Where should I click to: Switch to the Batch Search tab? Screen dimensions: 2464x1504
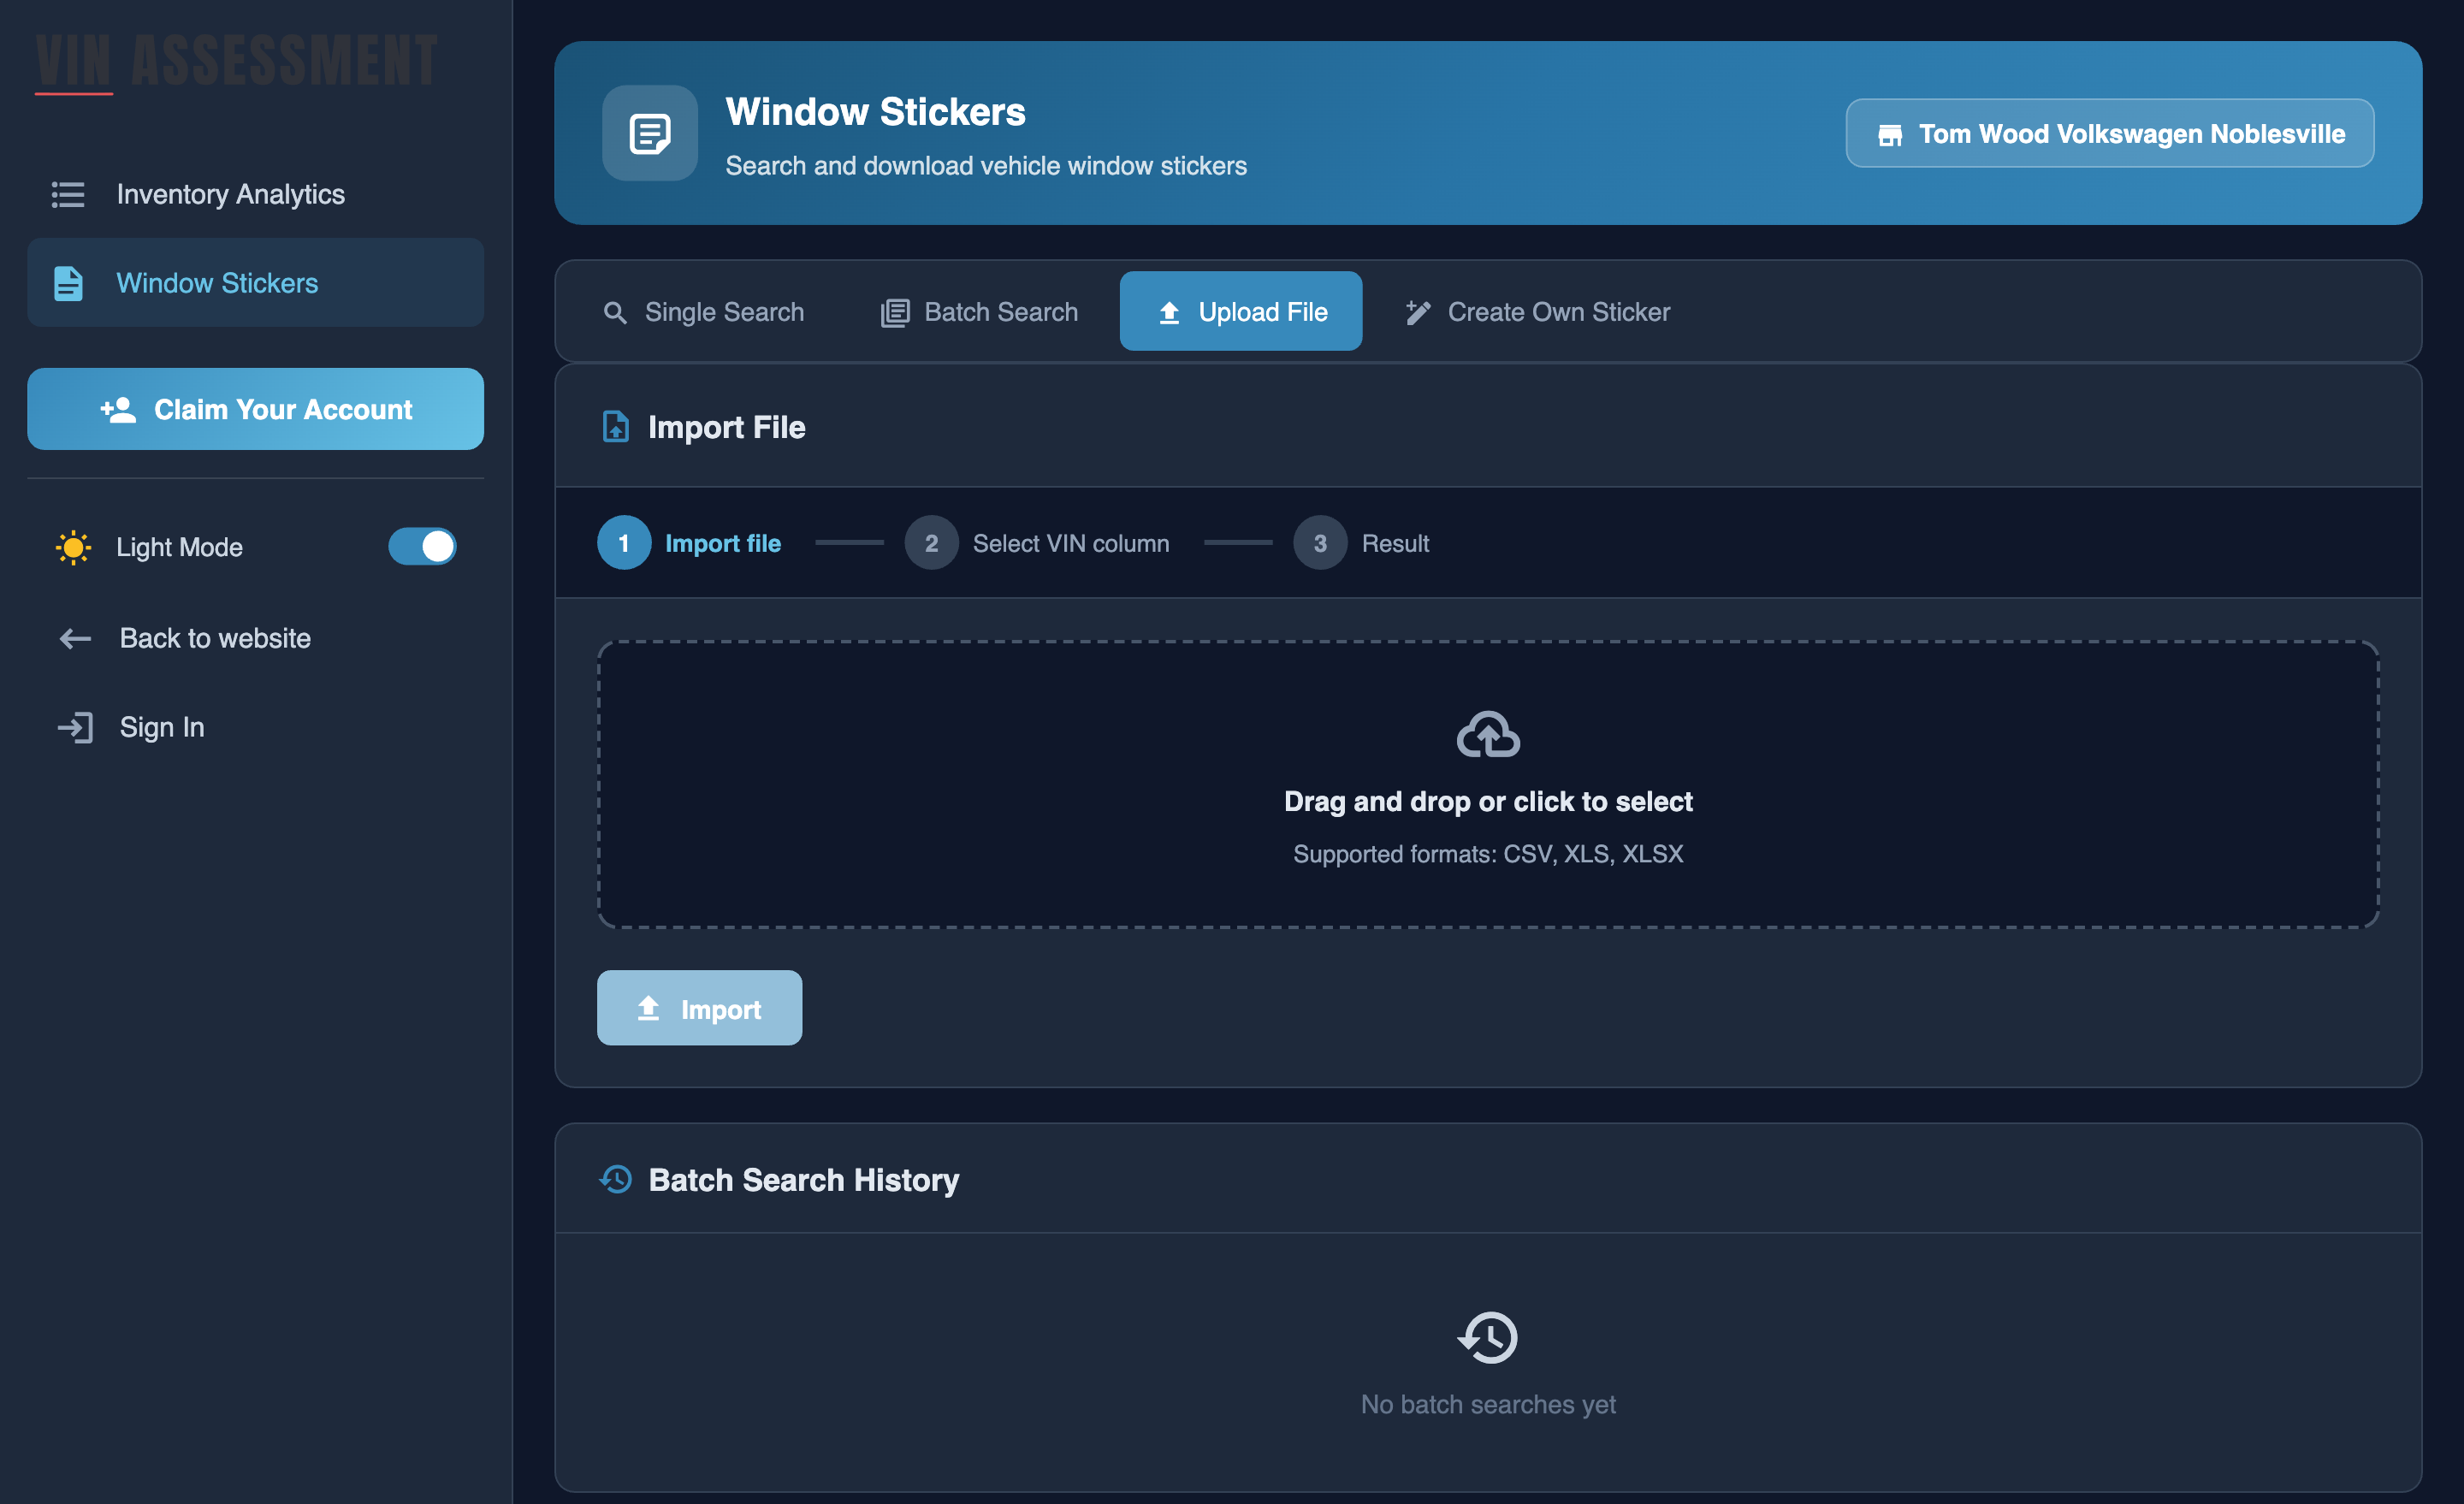979,312
